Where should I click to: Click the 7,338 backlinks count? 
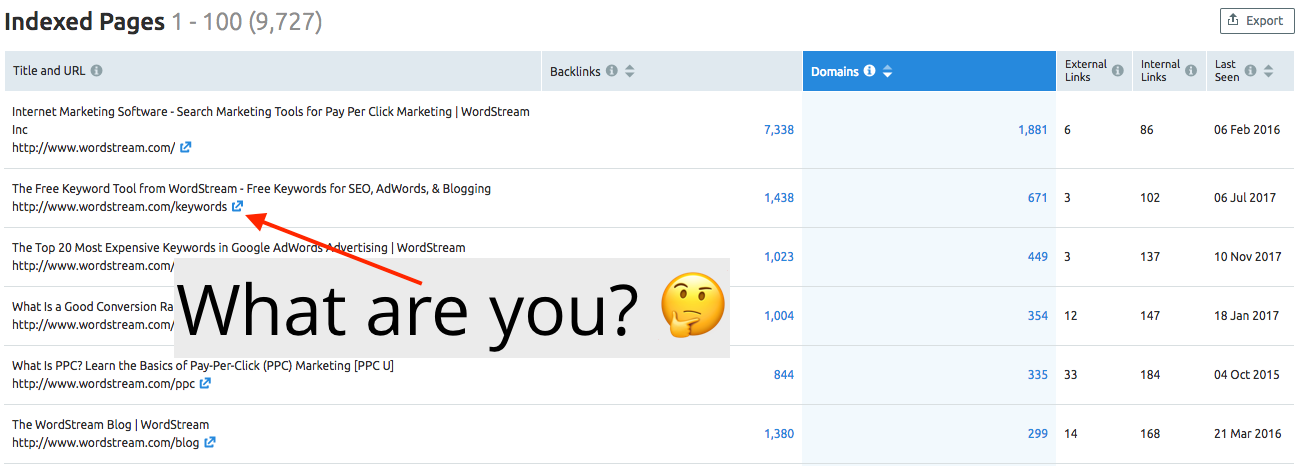pyautogui.click(x=778, y=130)
